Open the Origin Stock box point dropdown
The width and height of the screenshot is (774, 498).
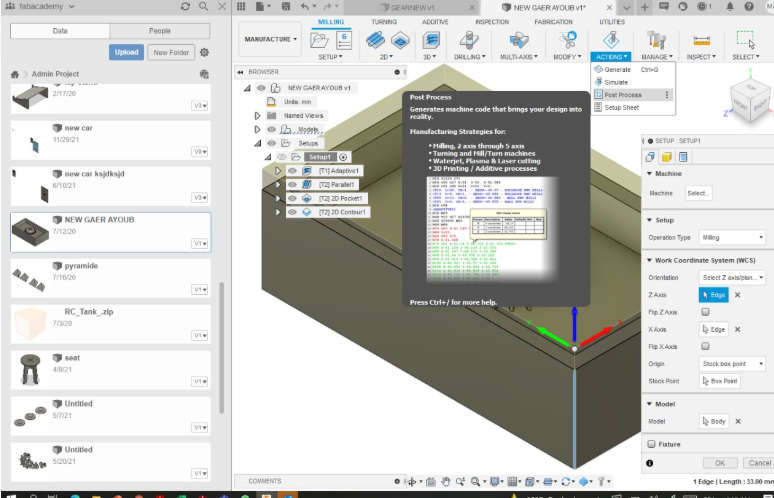732,364
